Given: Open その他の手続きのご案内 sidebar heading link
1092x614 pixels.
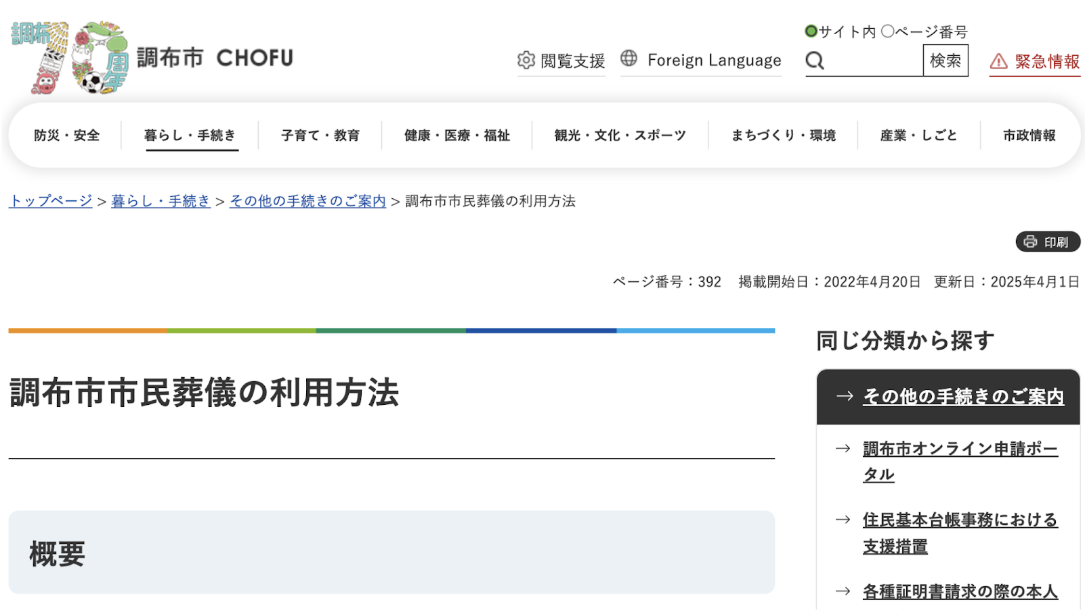Looking at the screenshot, I should point(963,397).
